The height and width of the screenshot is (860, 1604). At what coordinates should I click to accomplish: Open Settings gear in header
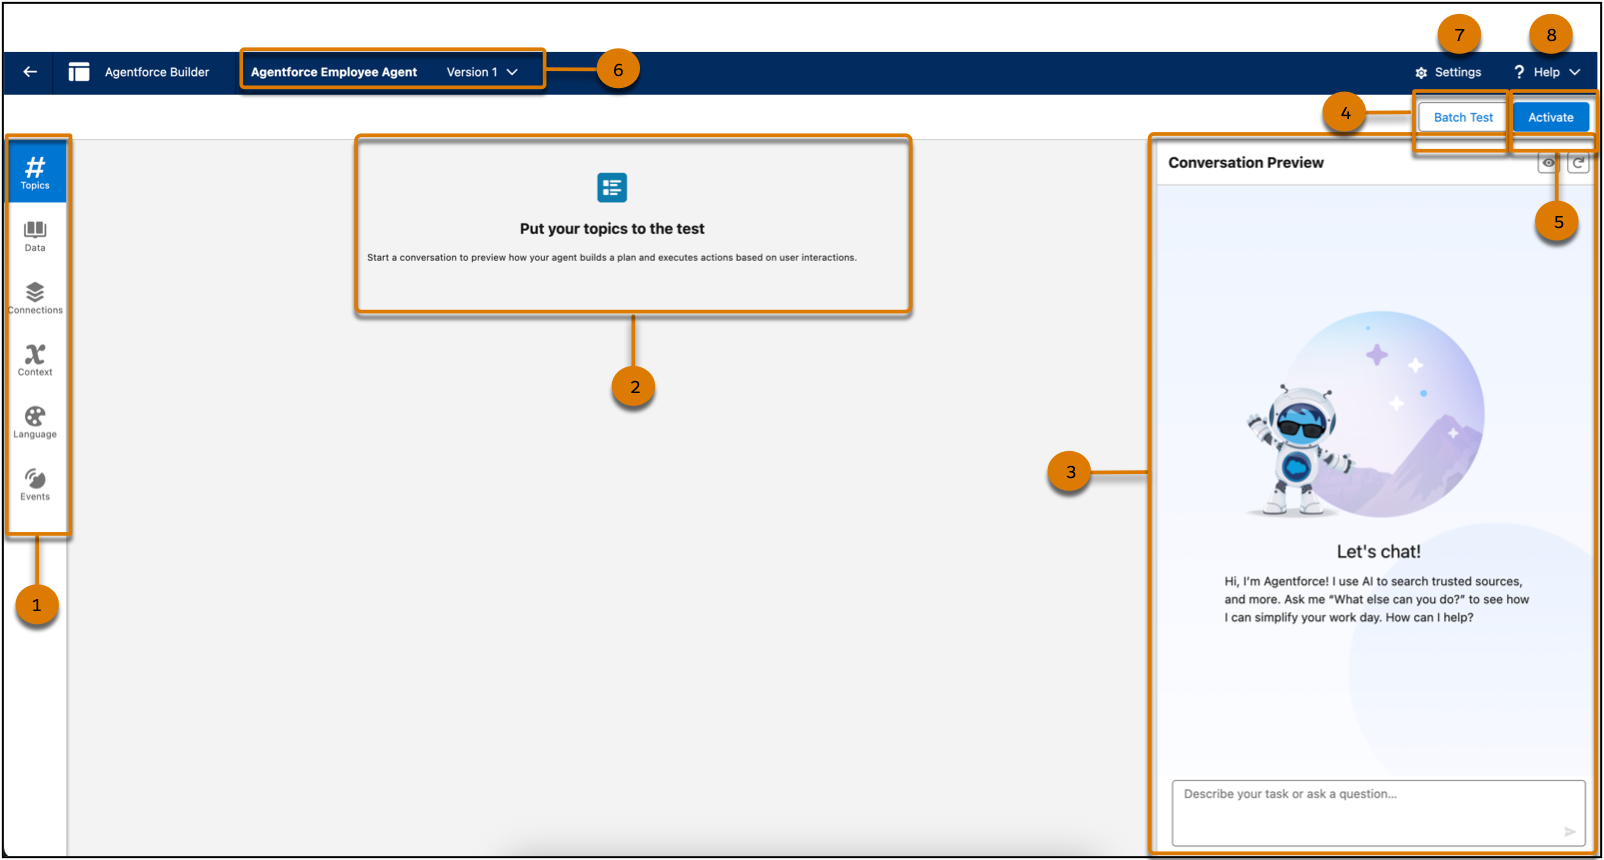tap(1421, 73)
